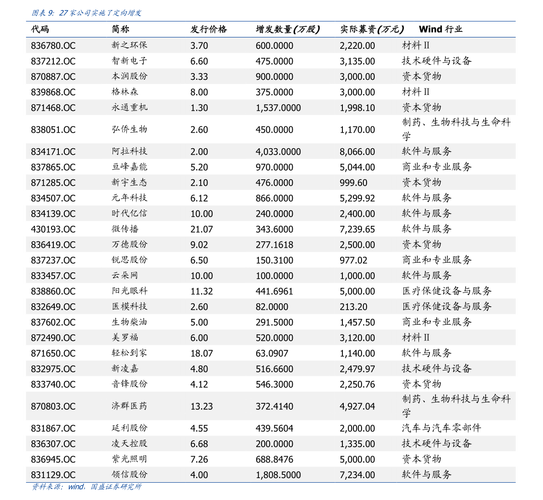Click company name '微传播'
The width and height of the screenshot is (543, 500).
click(x=125, y=229)
